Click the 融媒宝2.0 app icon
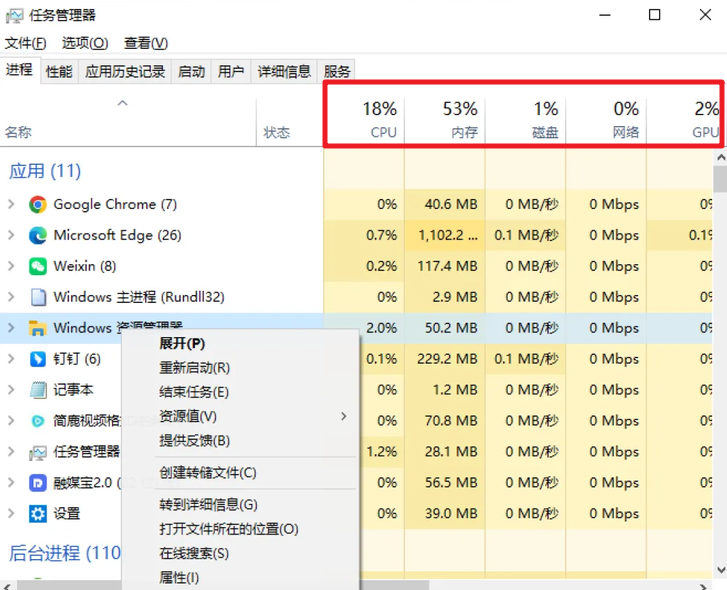727x590 pixels. (x=38, y=483)
